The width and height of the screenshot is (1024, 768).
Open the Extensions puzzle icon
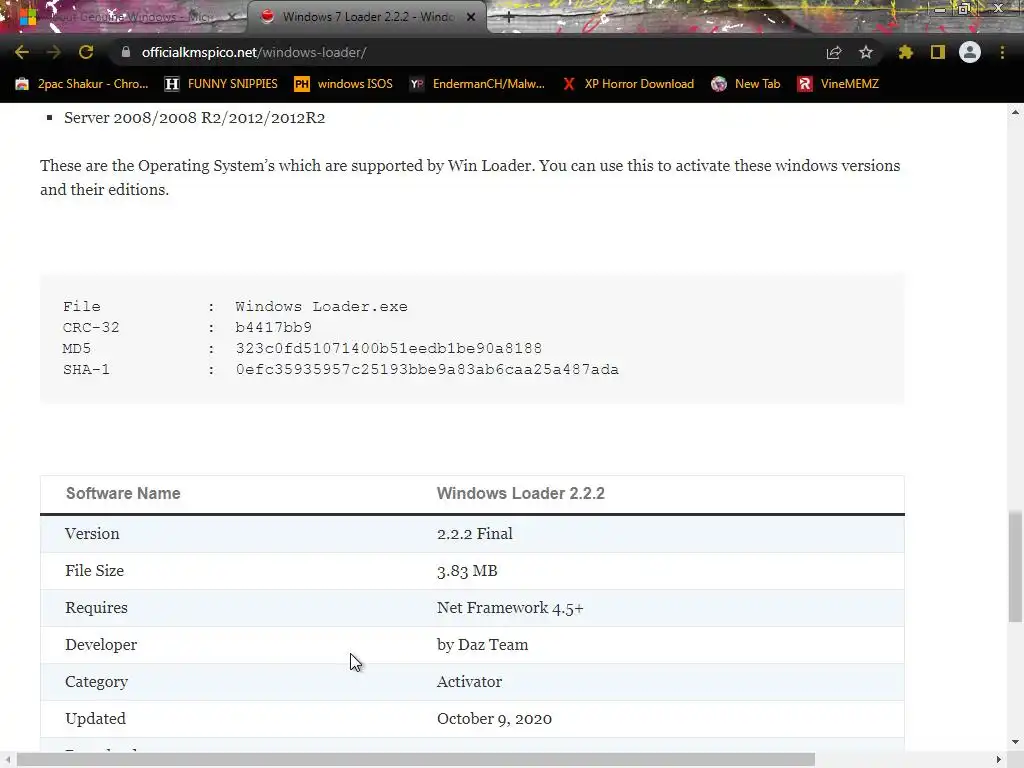coord(905,52)
